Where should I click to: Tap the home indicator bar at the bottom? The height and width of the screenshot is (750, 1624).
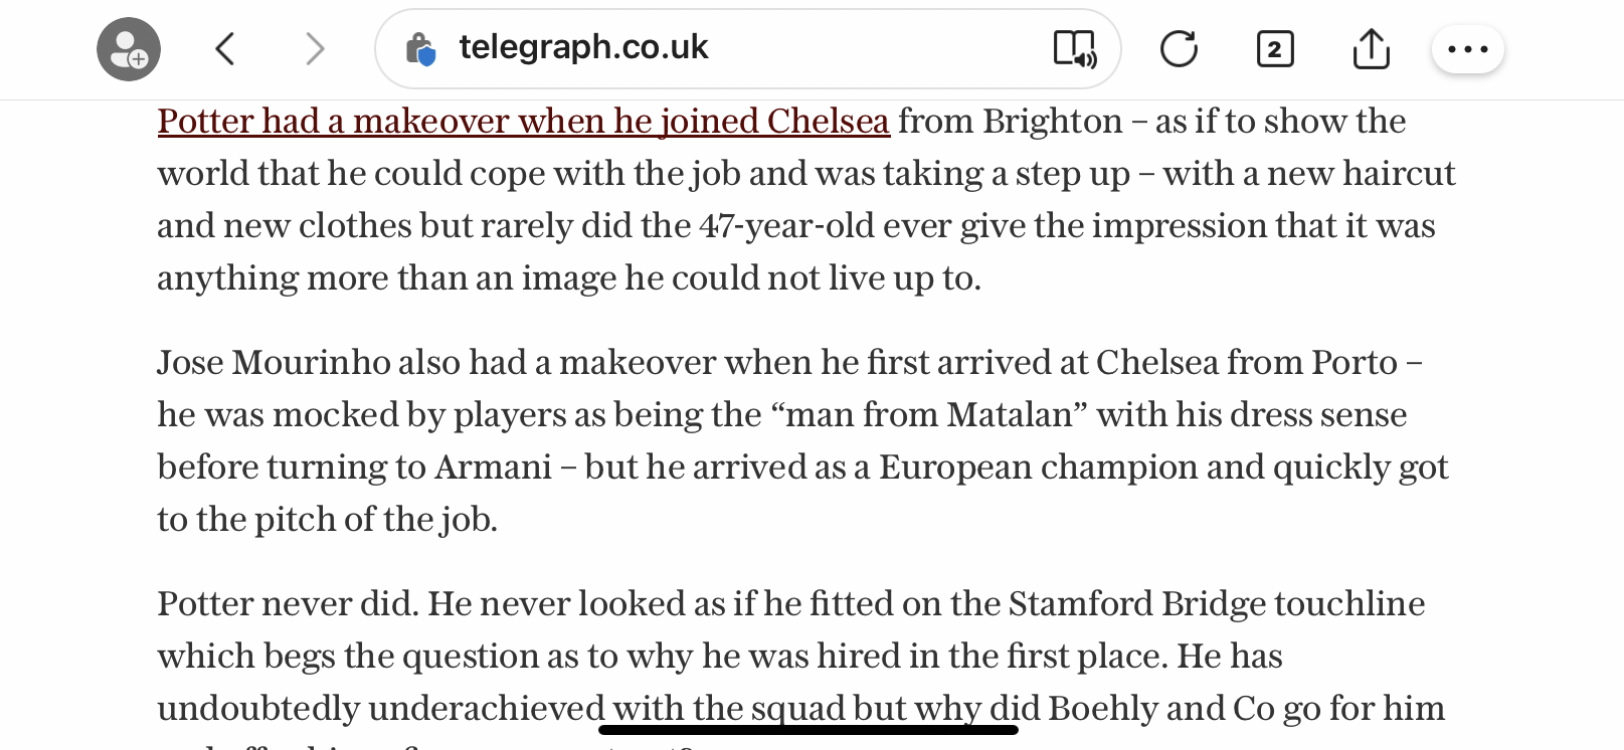click(808, 730)
